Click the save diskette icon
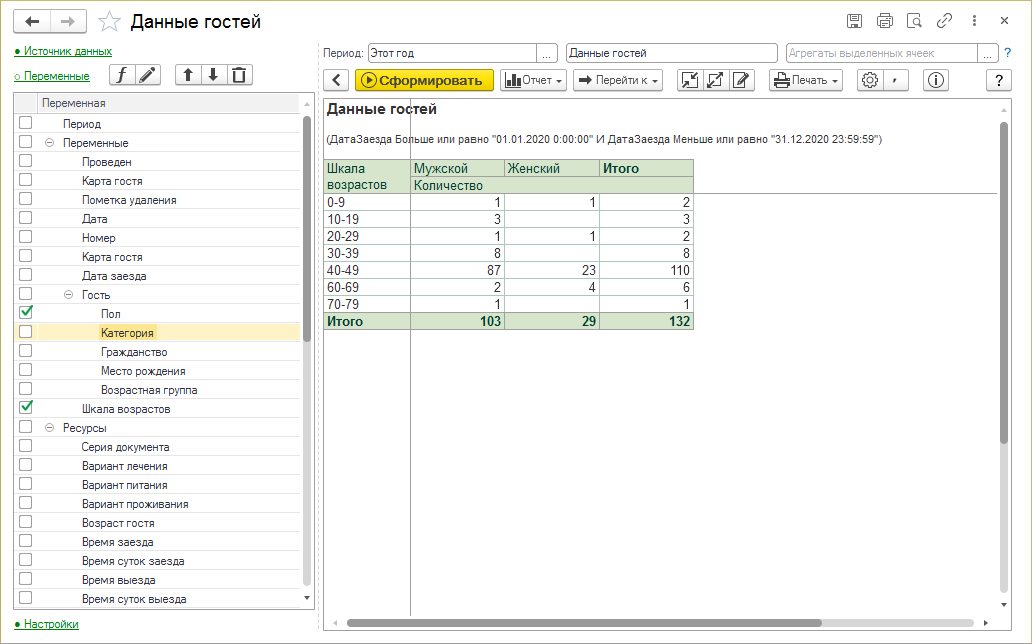This screenshot has height=644, width=1032. pos(854,21)
